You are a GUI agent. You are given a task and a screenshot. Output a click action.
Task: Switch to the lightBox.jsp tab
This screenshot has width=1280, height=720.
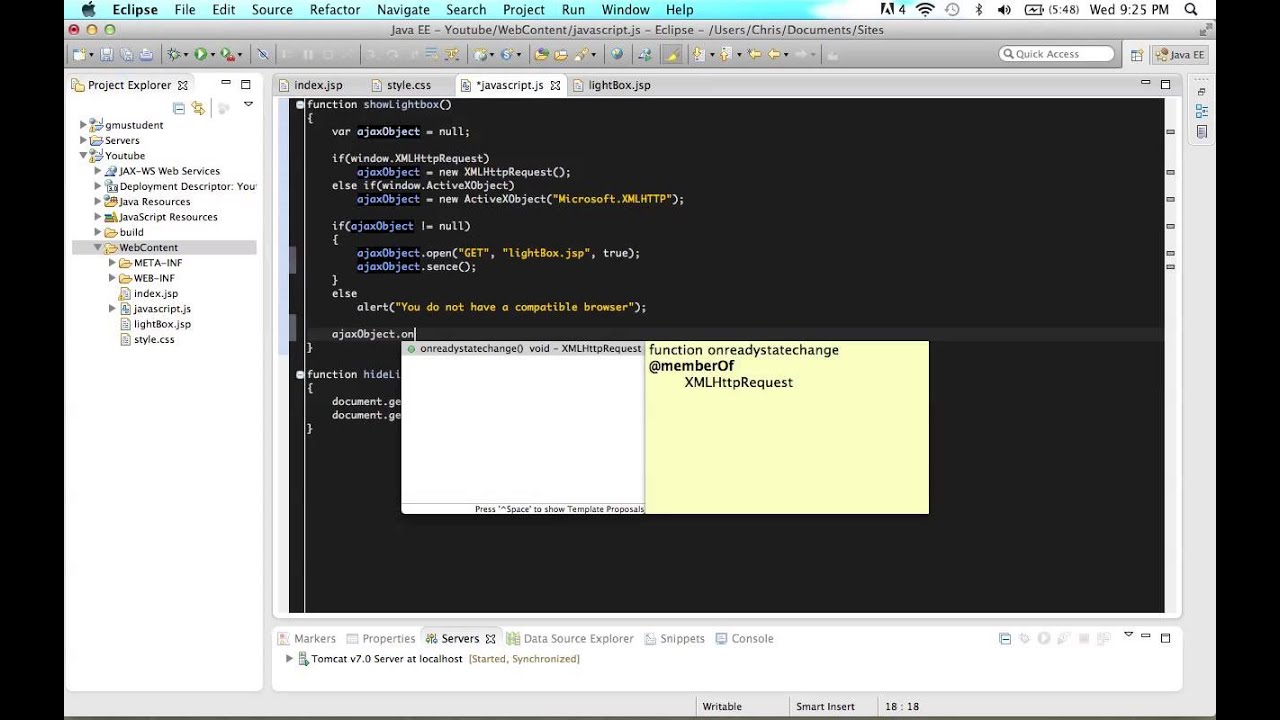tap(619, 85)
